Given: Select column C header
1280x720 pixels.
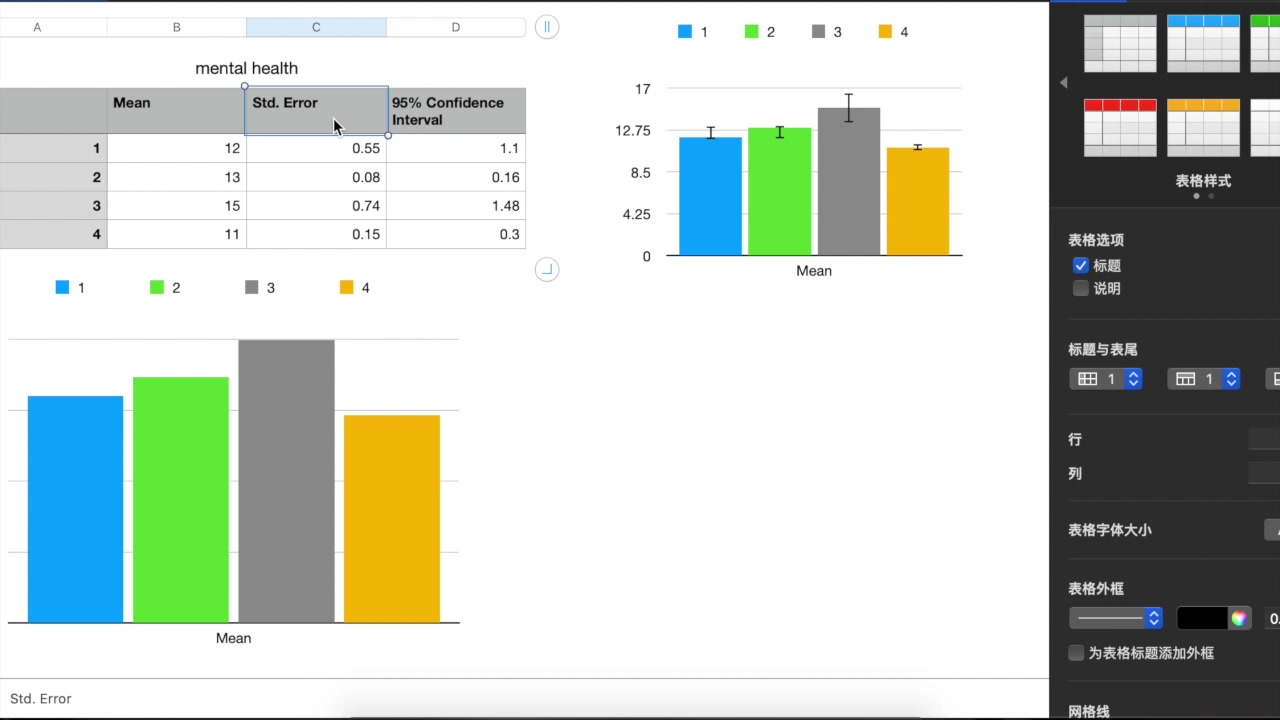Looking at the screenshot, I should coord(316,27).
